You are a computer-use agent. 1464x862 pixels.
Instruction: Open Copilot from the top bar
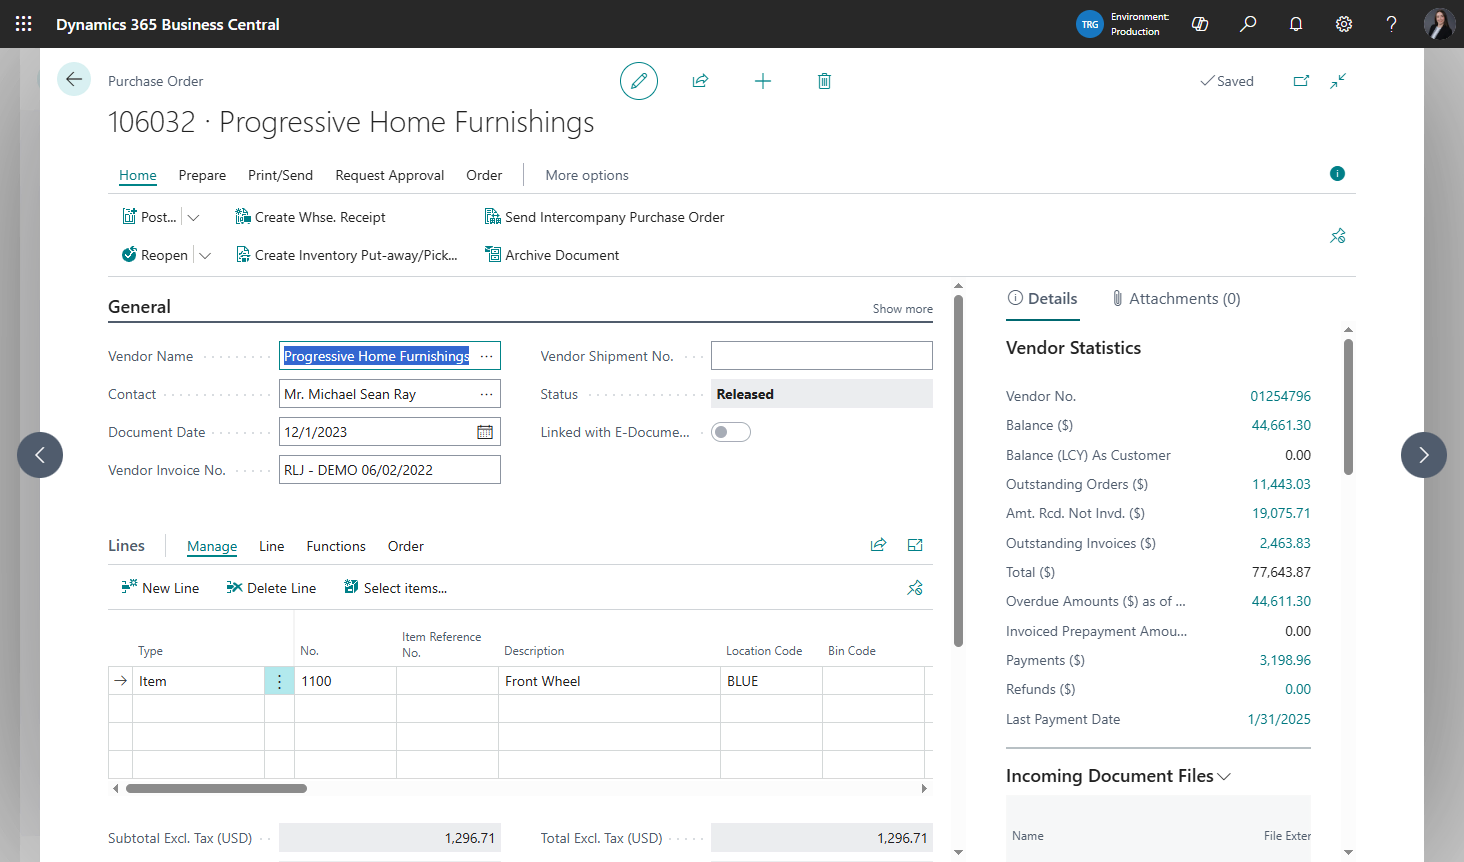(x=1200, y=24)
